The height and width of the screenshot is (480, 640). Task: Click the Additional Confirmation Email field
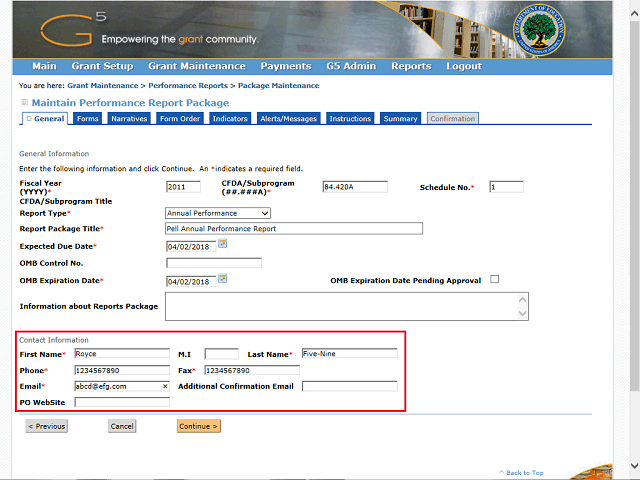coord(349,386)
